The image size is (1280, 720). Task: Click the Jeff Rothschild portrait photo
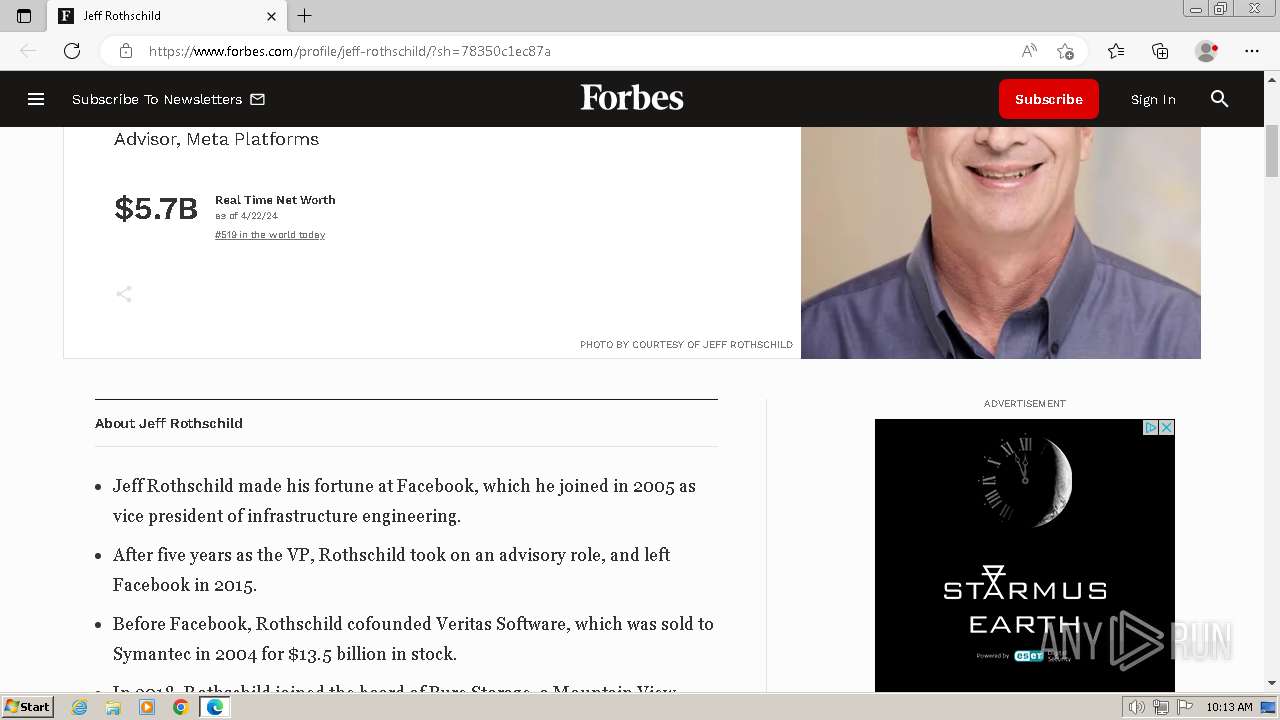coord(1001,242)
